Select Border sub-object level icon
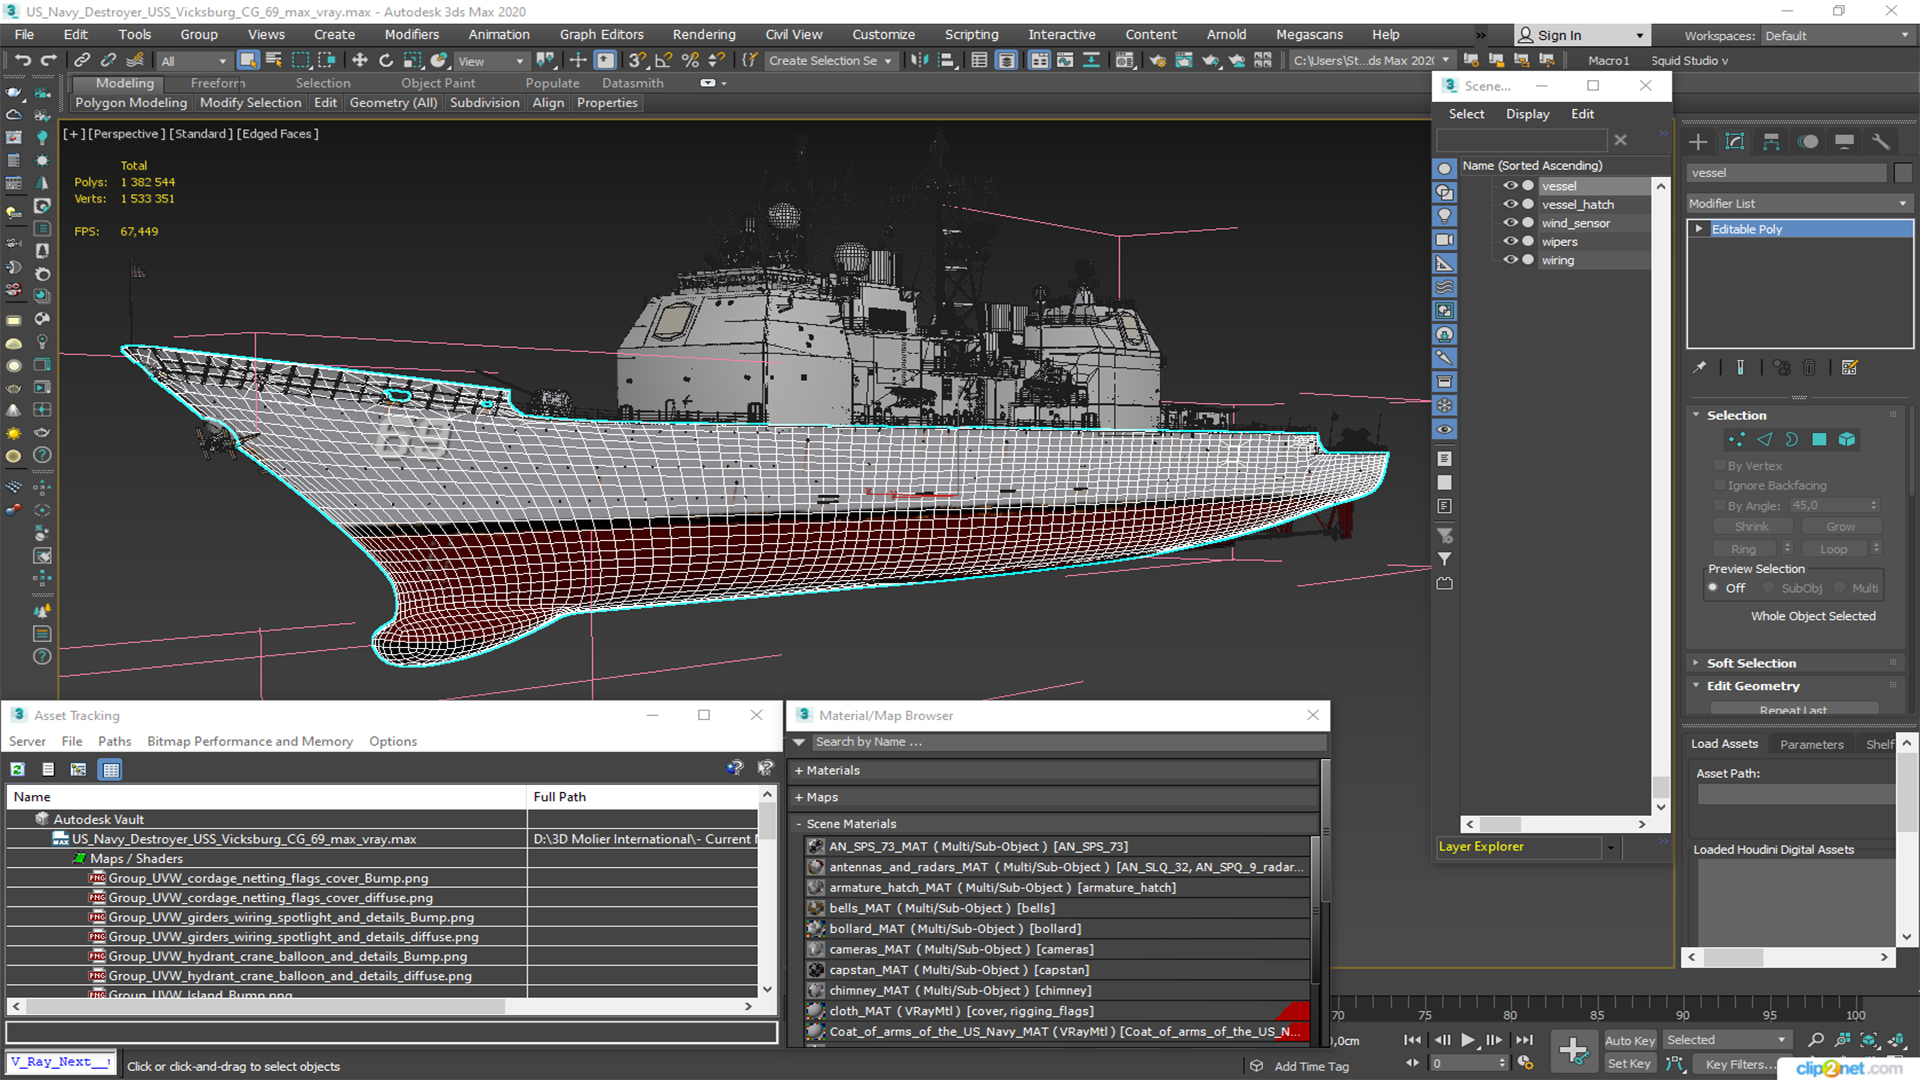Screen dimensions: 1920x1080 (1792, 440)
